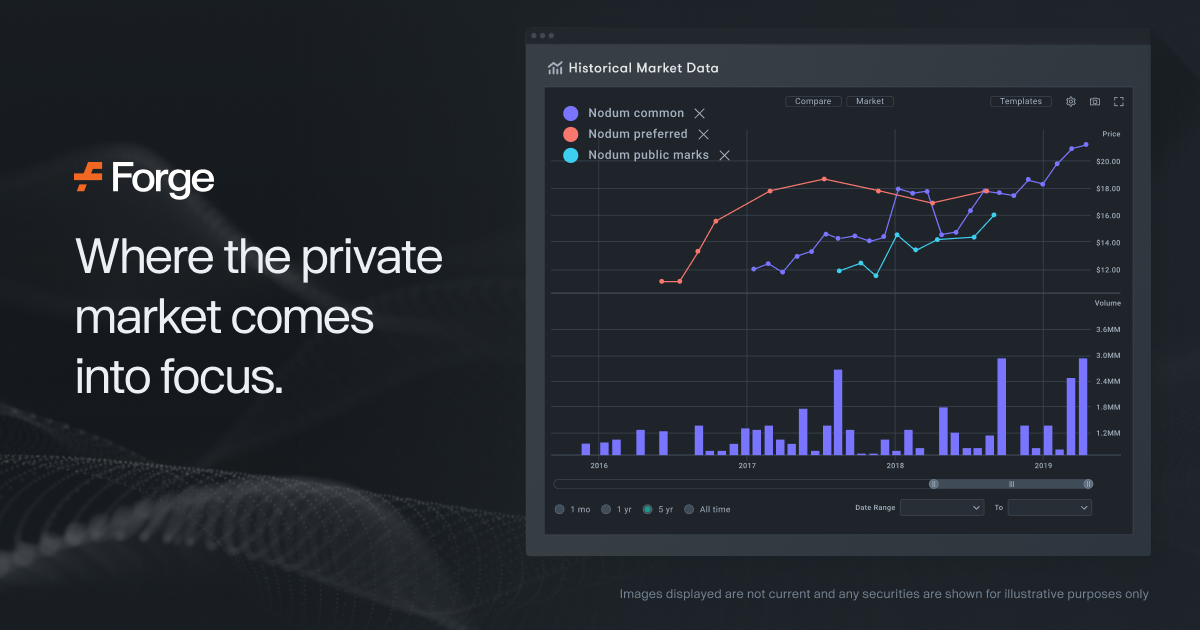Remove the Nodum public marks series
The height and width of the screenshot is (630, 1200).
(725, 156)
